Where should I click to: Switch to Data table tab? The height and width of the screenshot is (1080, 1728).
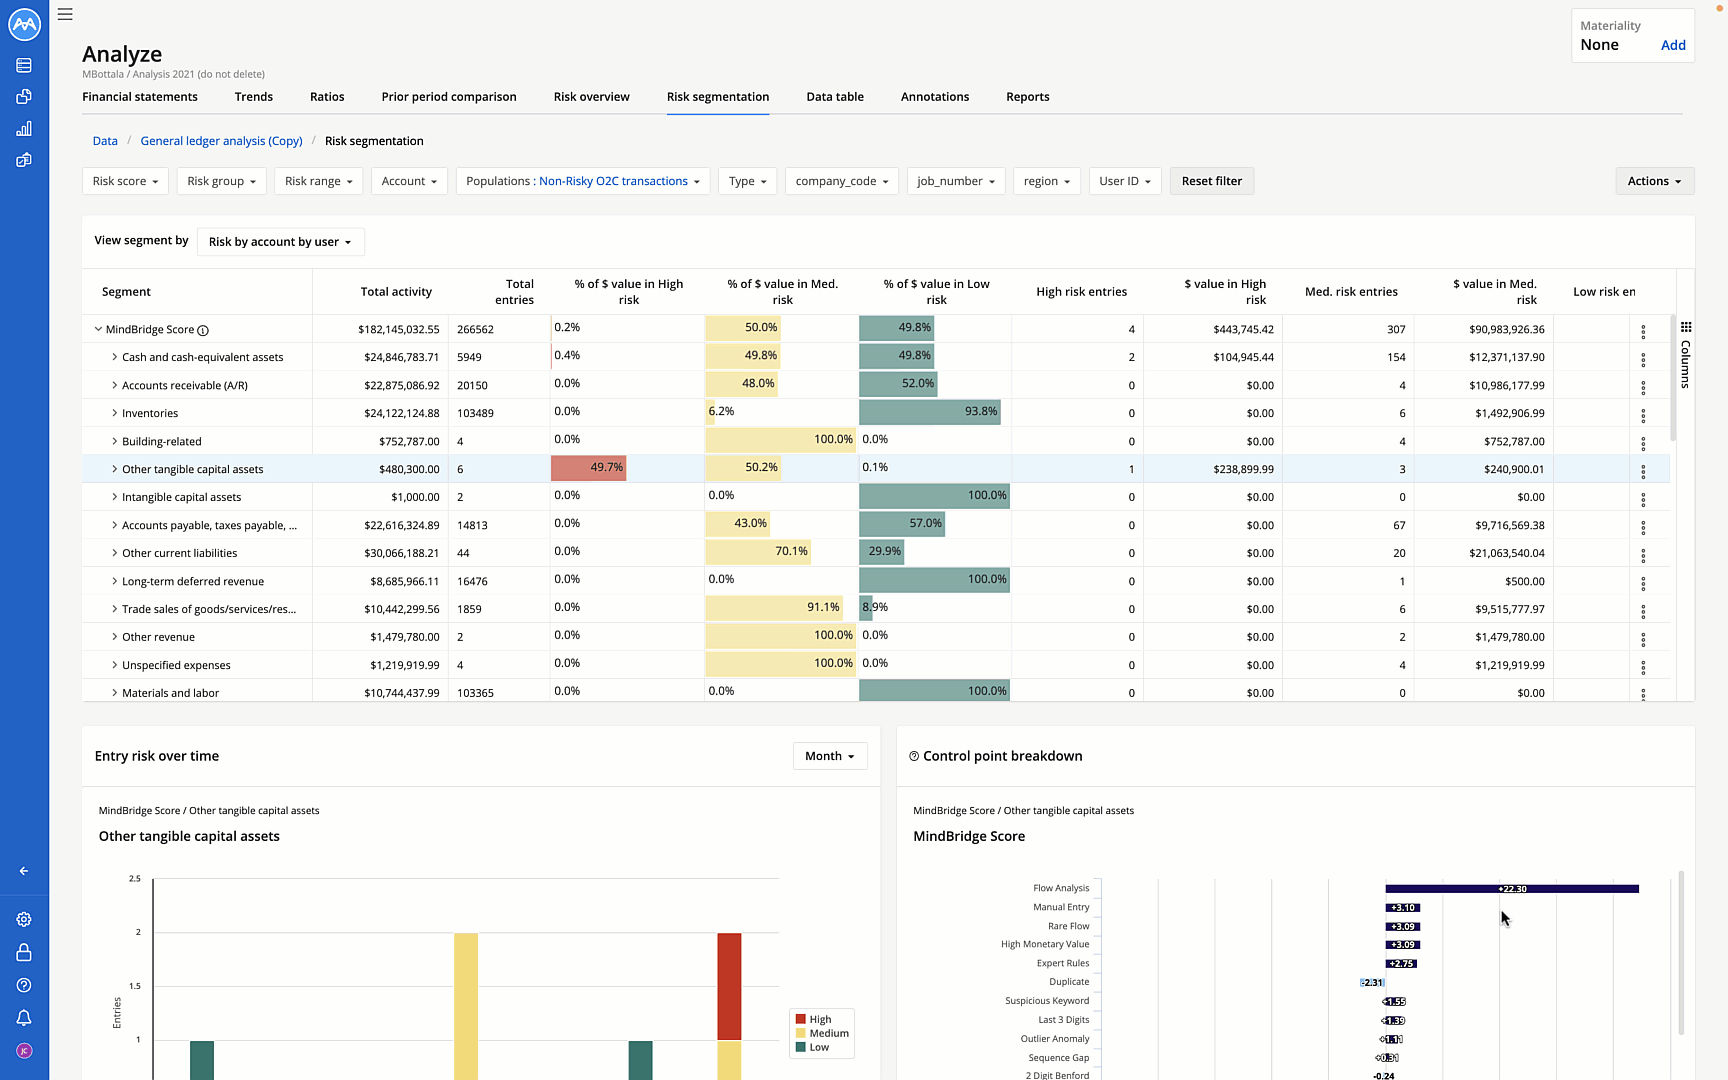tap(835, 97)
